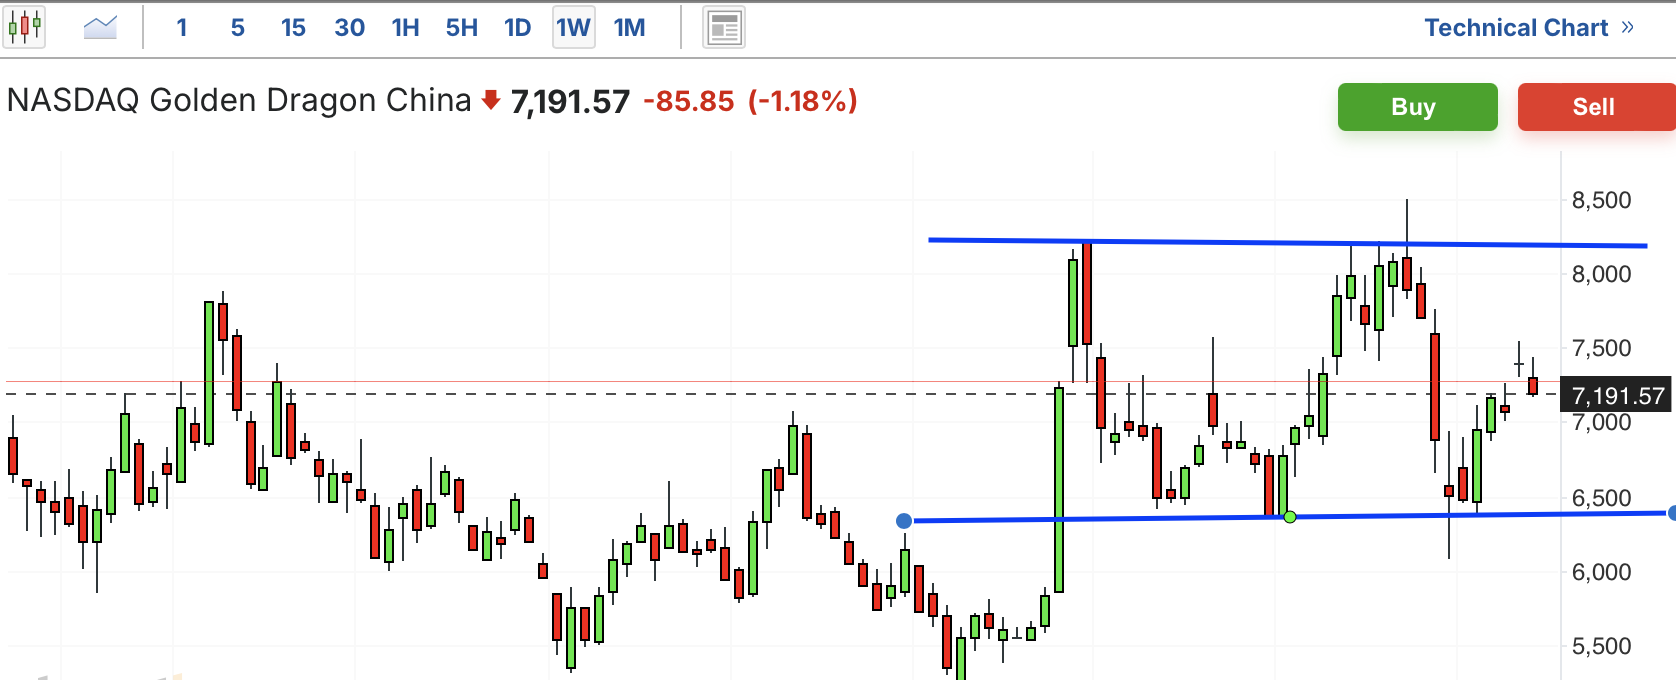Click the 7,500 price axis label
The height and width of the screenshot is (680, 1676).
click(x=1601, y=348)
